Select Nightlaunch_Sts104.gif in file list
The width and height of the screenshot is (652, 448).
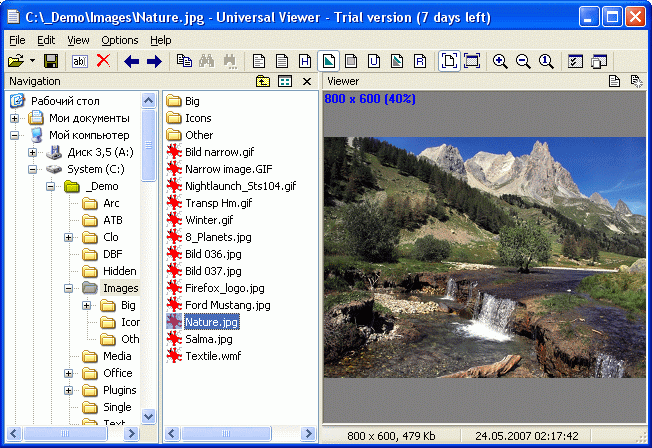click(x=241, y=186)
